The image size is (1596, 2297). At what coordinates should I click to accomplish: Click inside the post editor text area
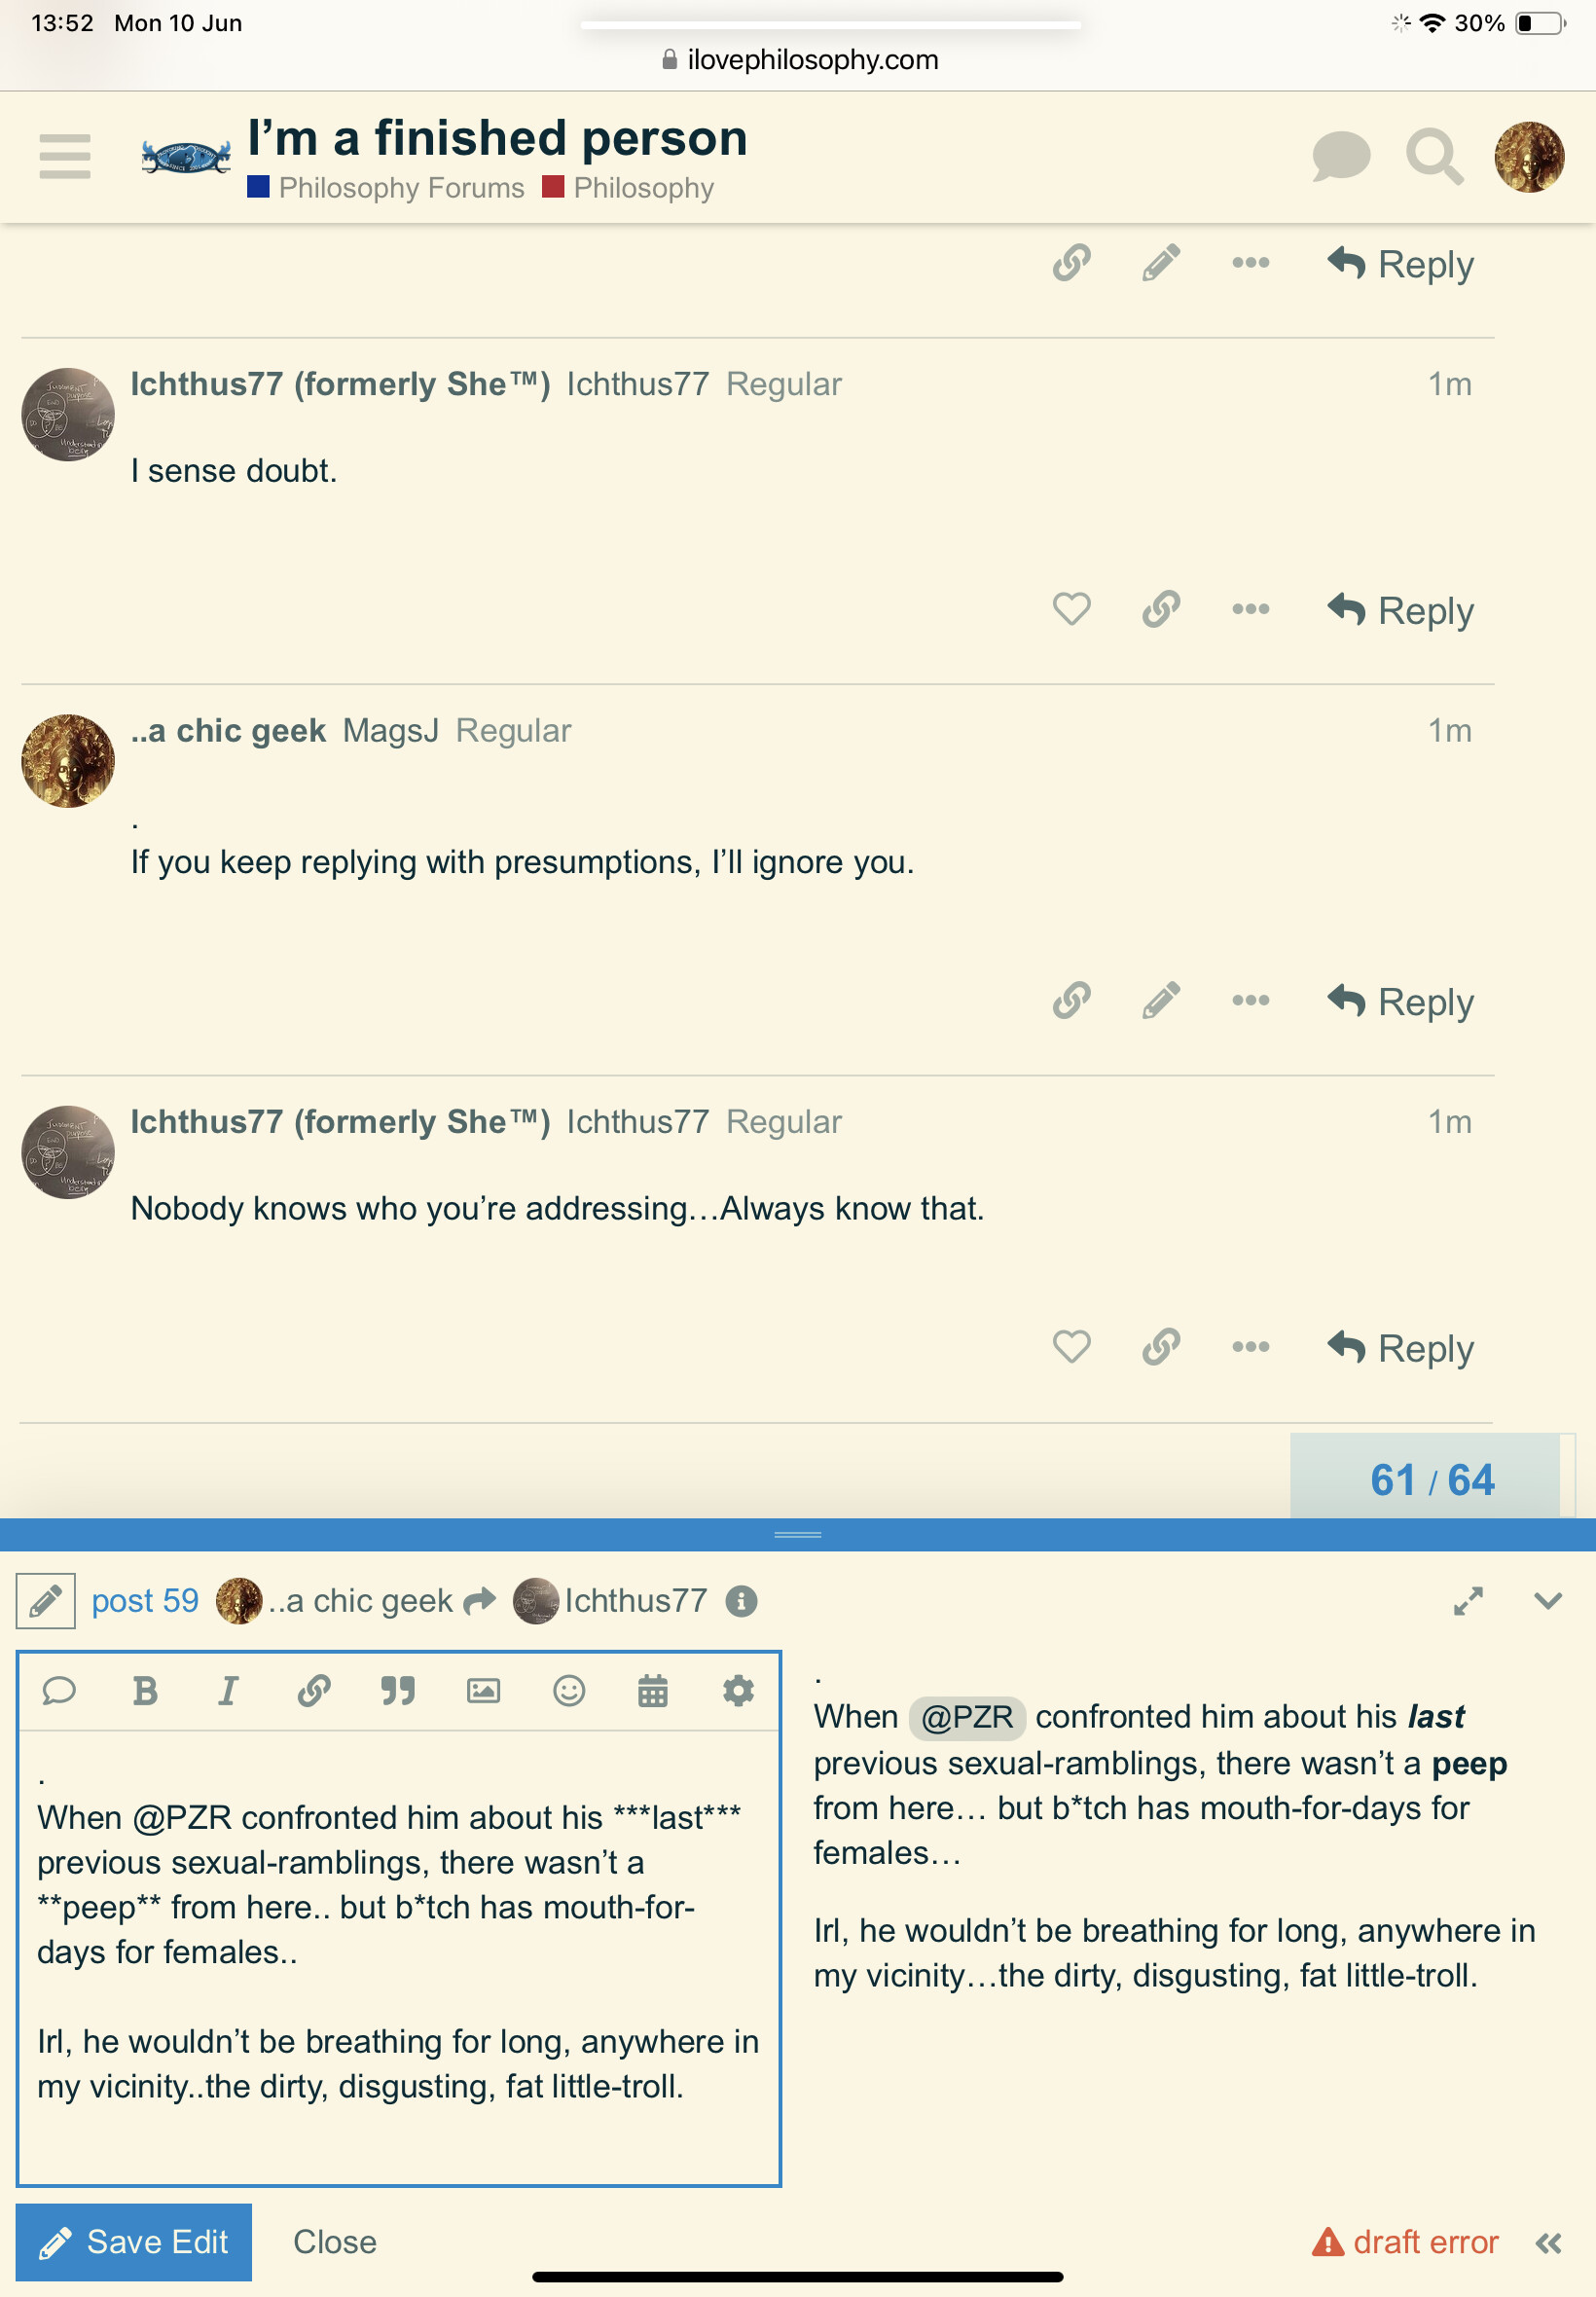point(398,1955)
